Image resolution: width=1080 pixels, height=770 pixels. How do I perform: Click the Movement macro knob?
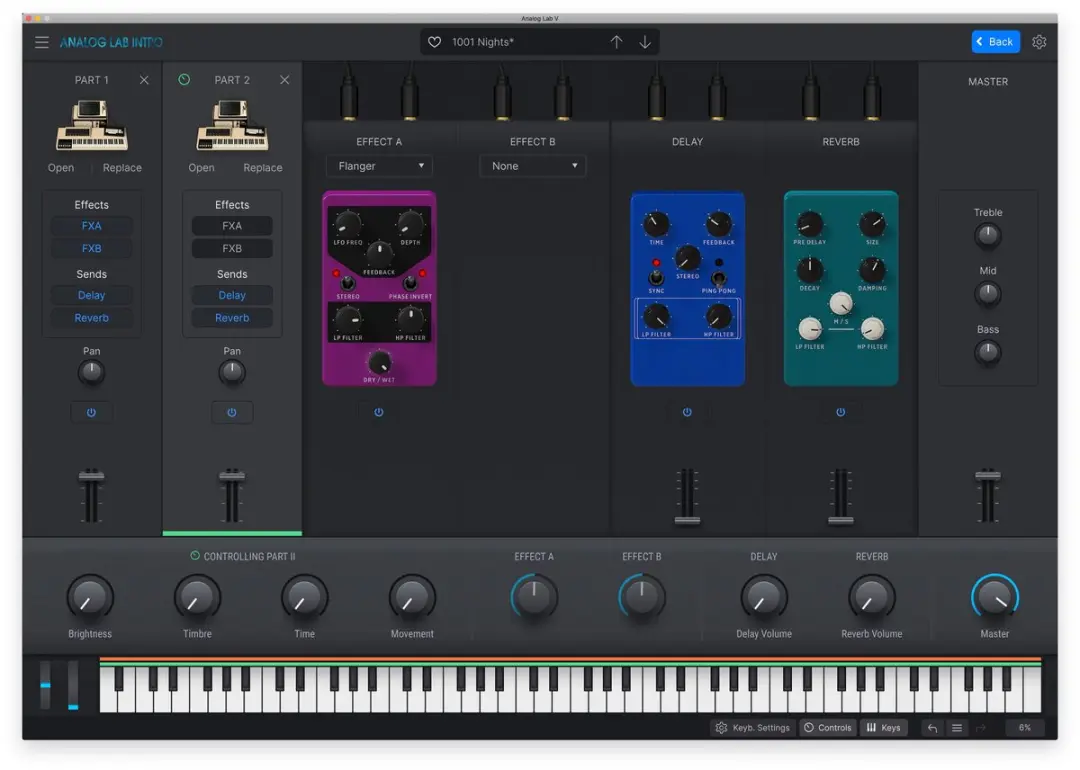point(412,598)
